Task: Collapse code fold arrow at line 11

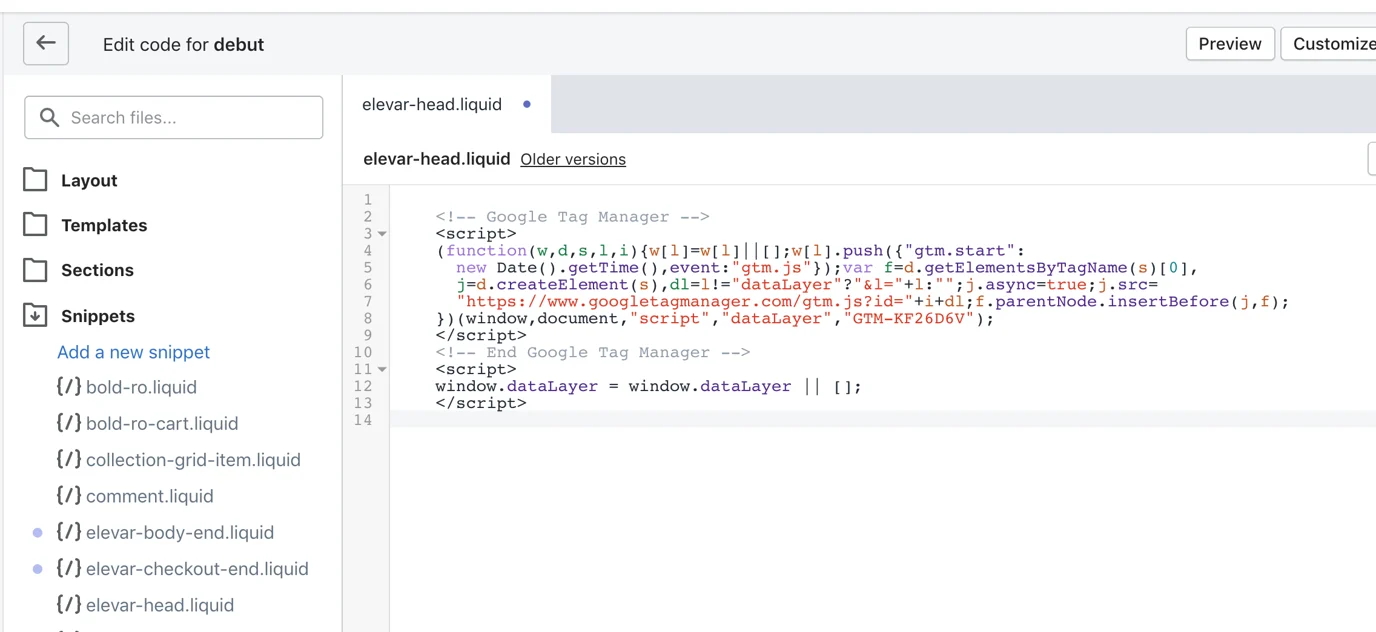Action: (x=382, y=370)
